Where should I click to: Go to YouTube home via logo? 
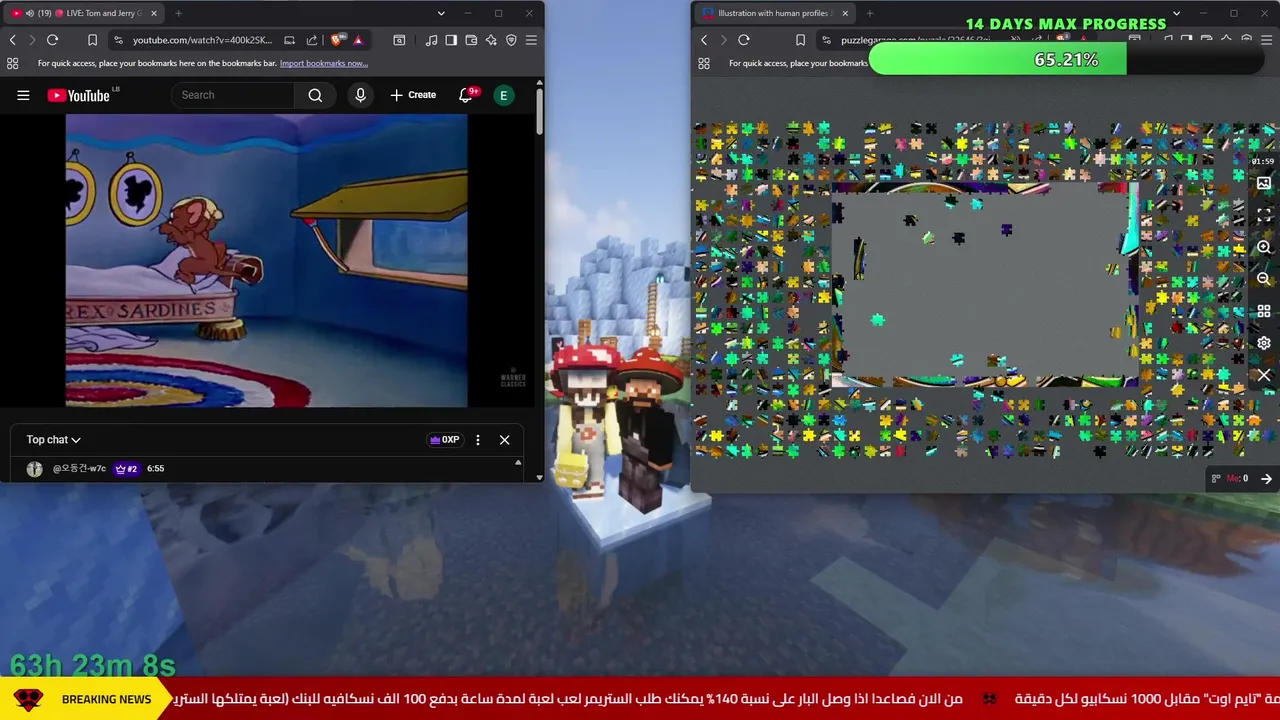click(x=79, y=95)
